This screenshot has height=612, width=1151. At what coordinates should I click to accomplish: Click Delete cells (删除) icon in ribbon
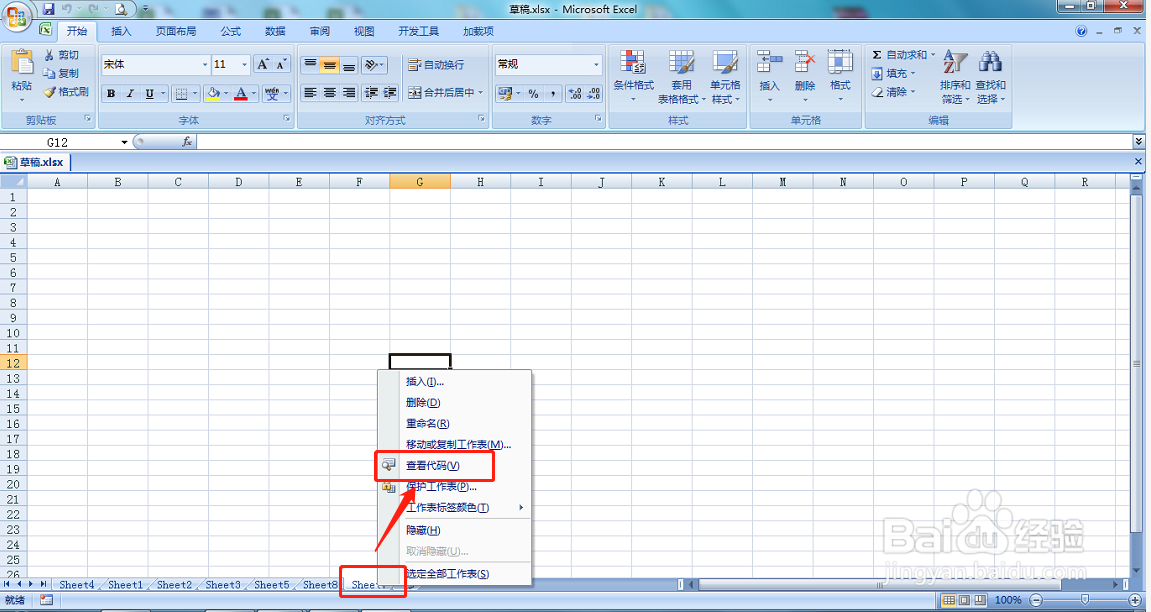[x=805, y=77]
